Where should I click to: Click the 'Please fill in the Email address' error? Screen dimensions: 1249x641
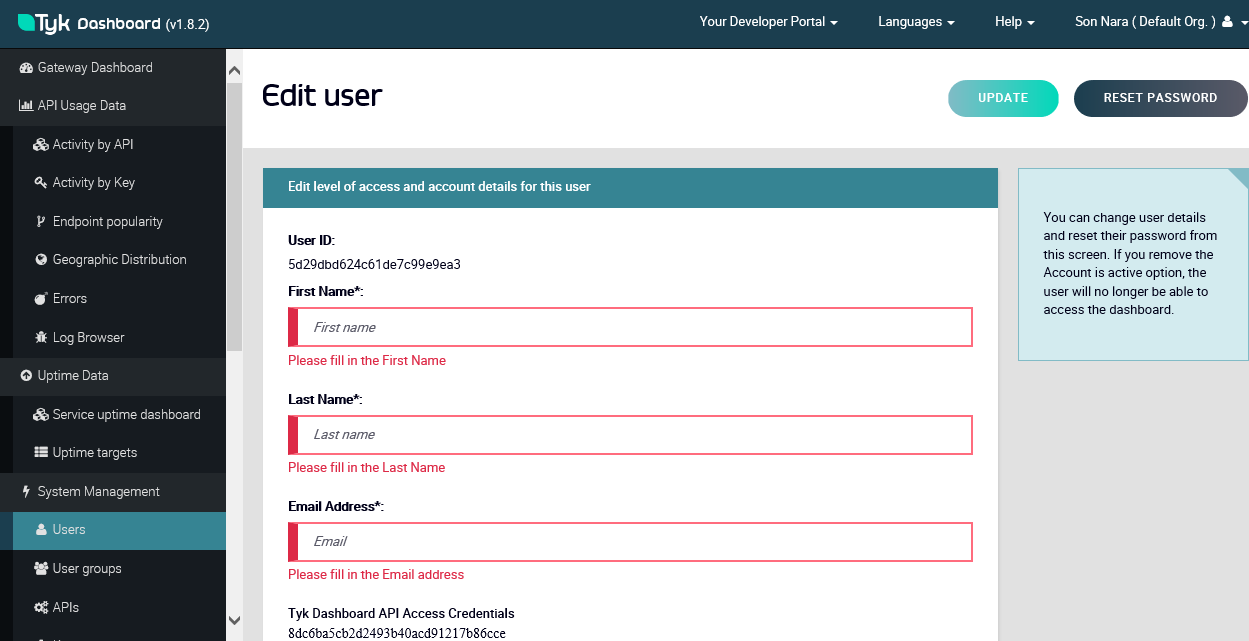coord(376,574)
